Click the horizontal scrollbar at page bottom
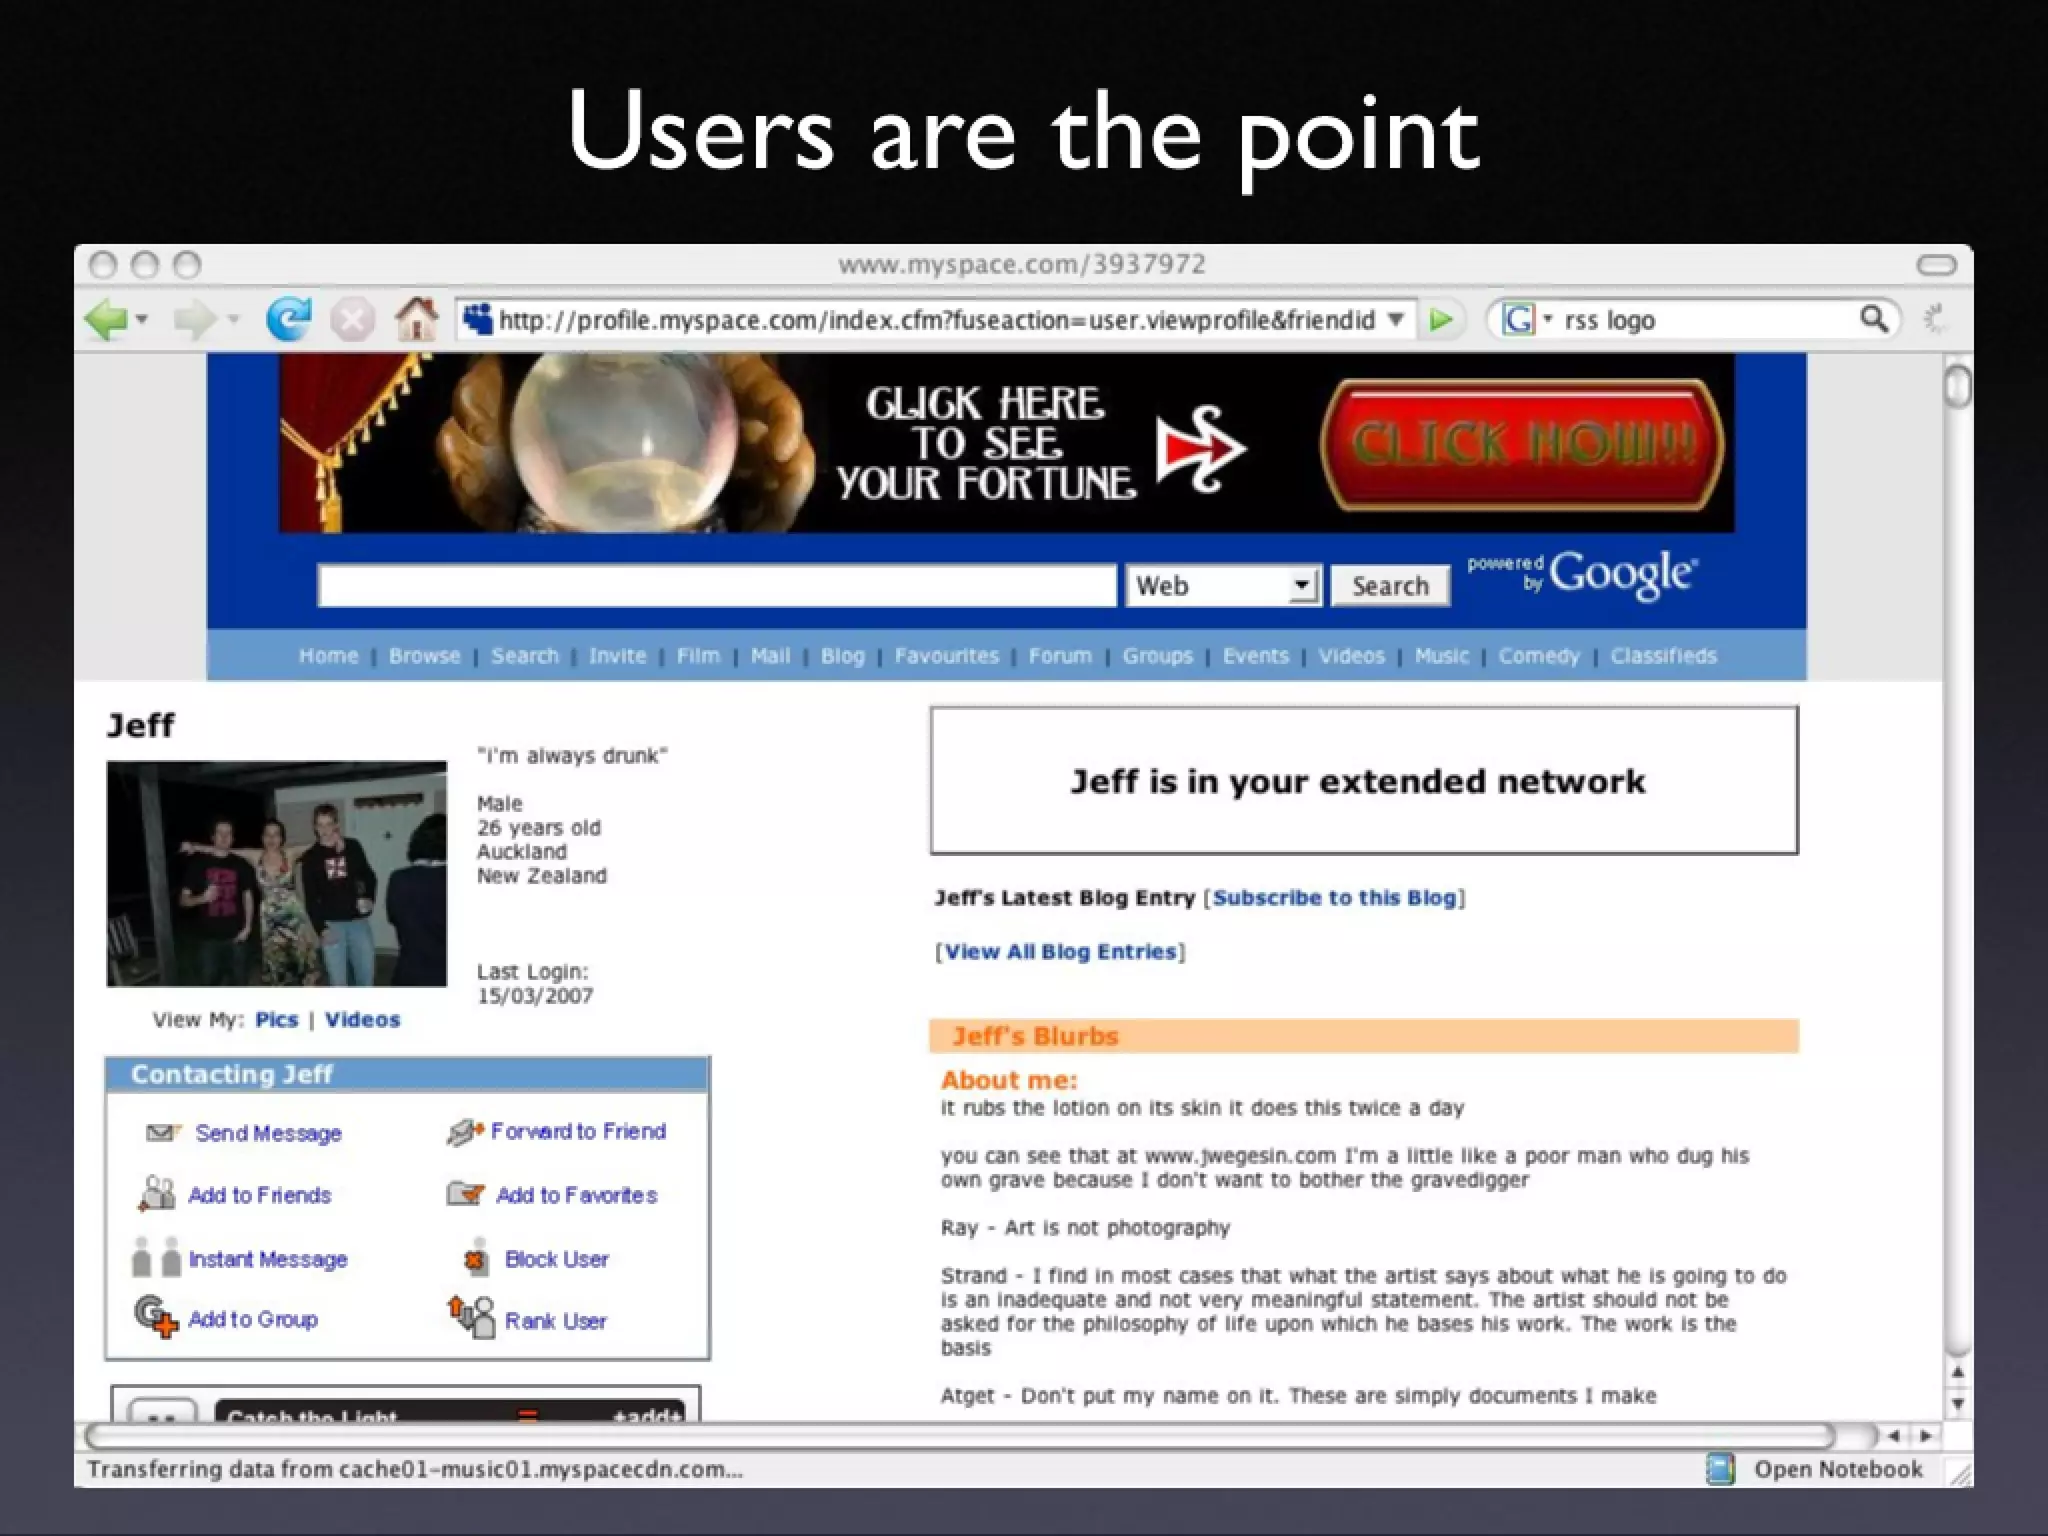 point(960,1437)
